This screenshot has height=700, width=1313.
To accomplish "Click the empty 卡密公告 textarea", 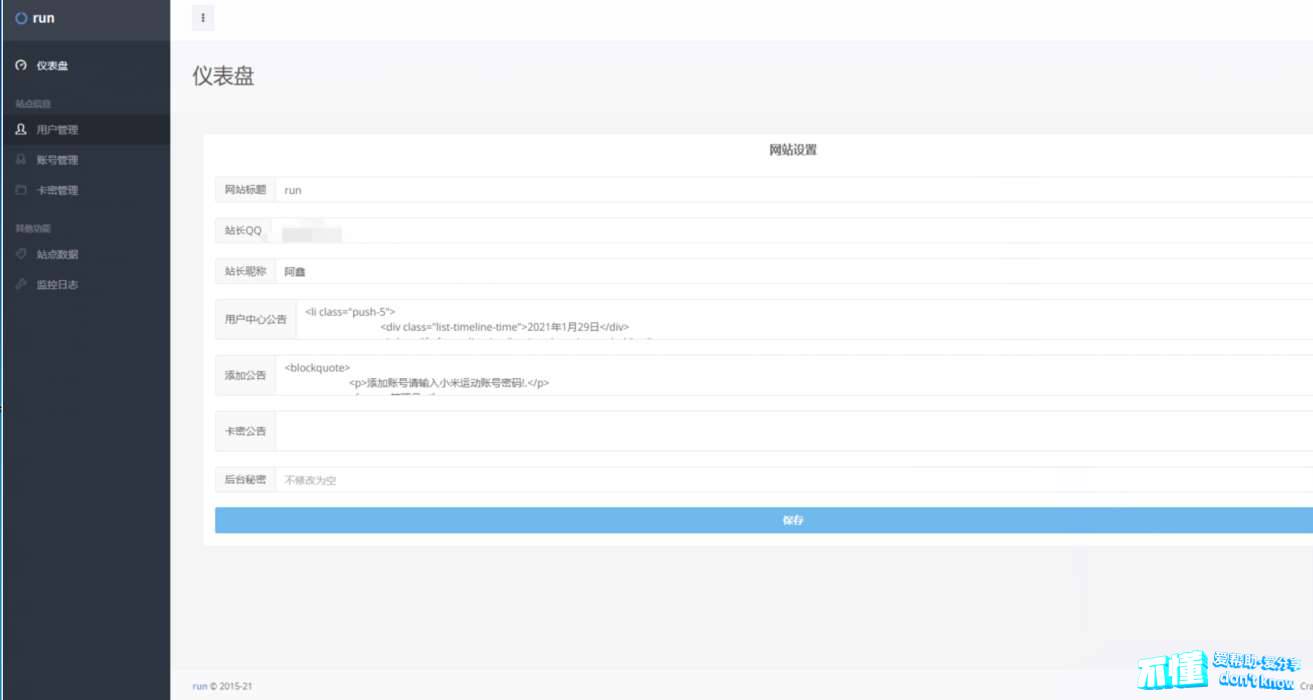I will coord(790,431).
